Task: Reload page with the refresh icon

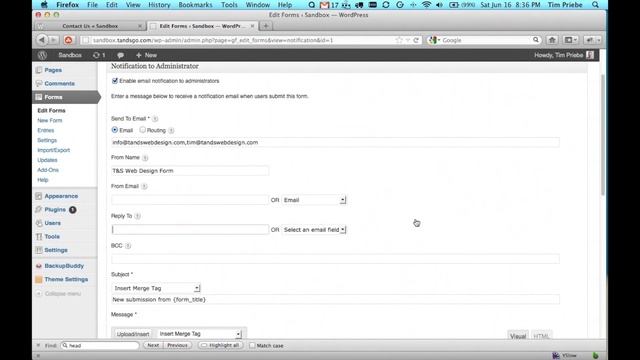Action: point(416,40)
